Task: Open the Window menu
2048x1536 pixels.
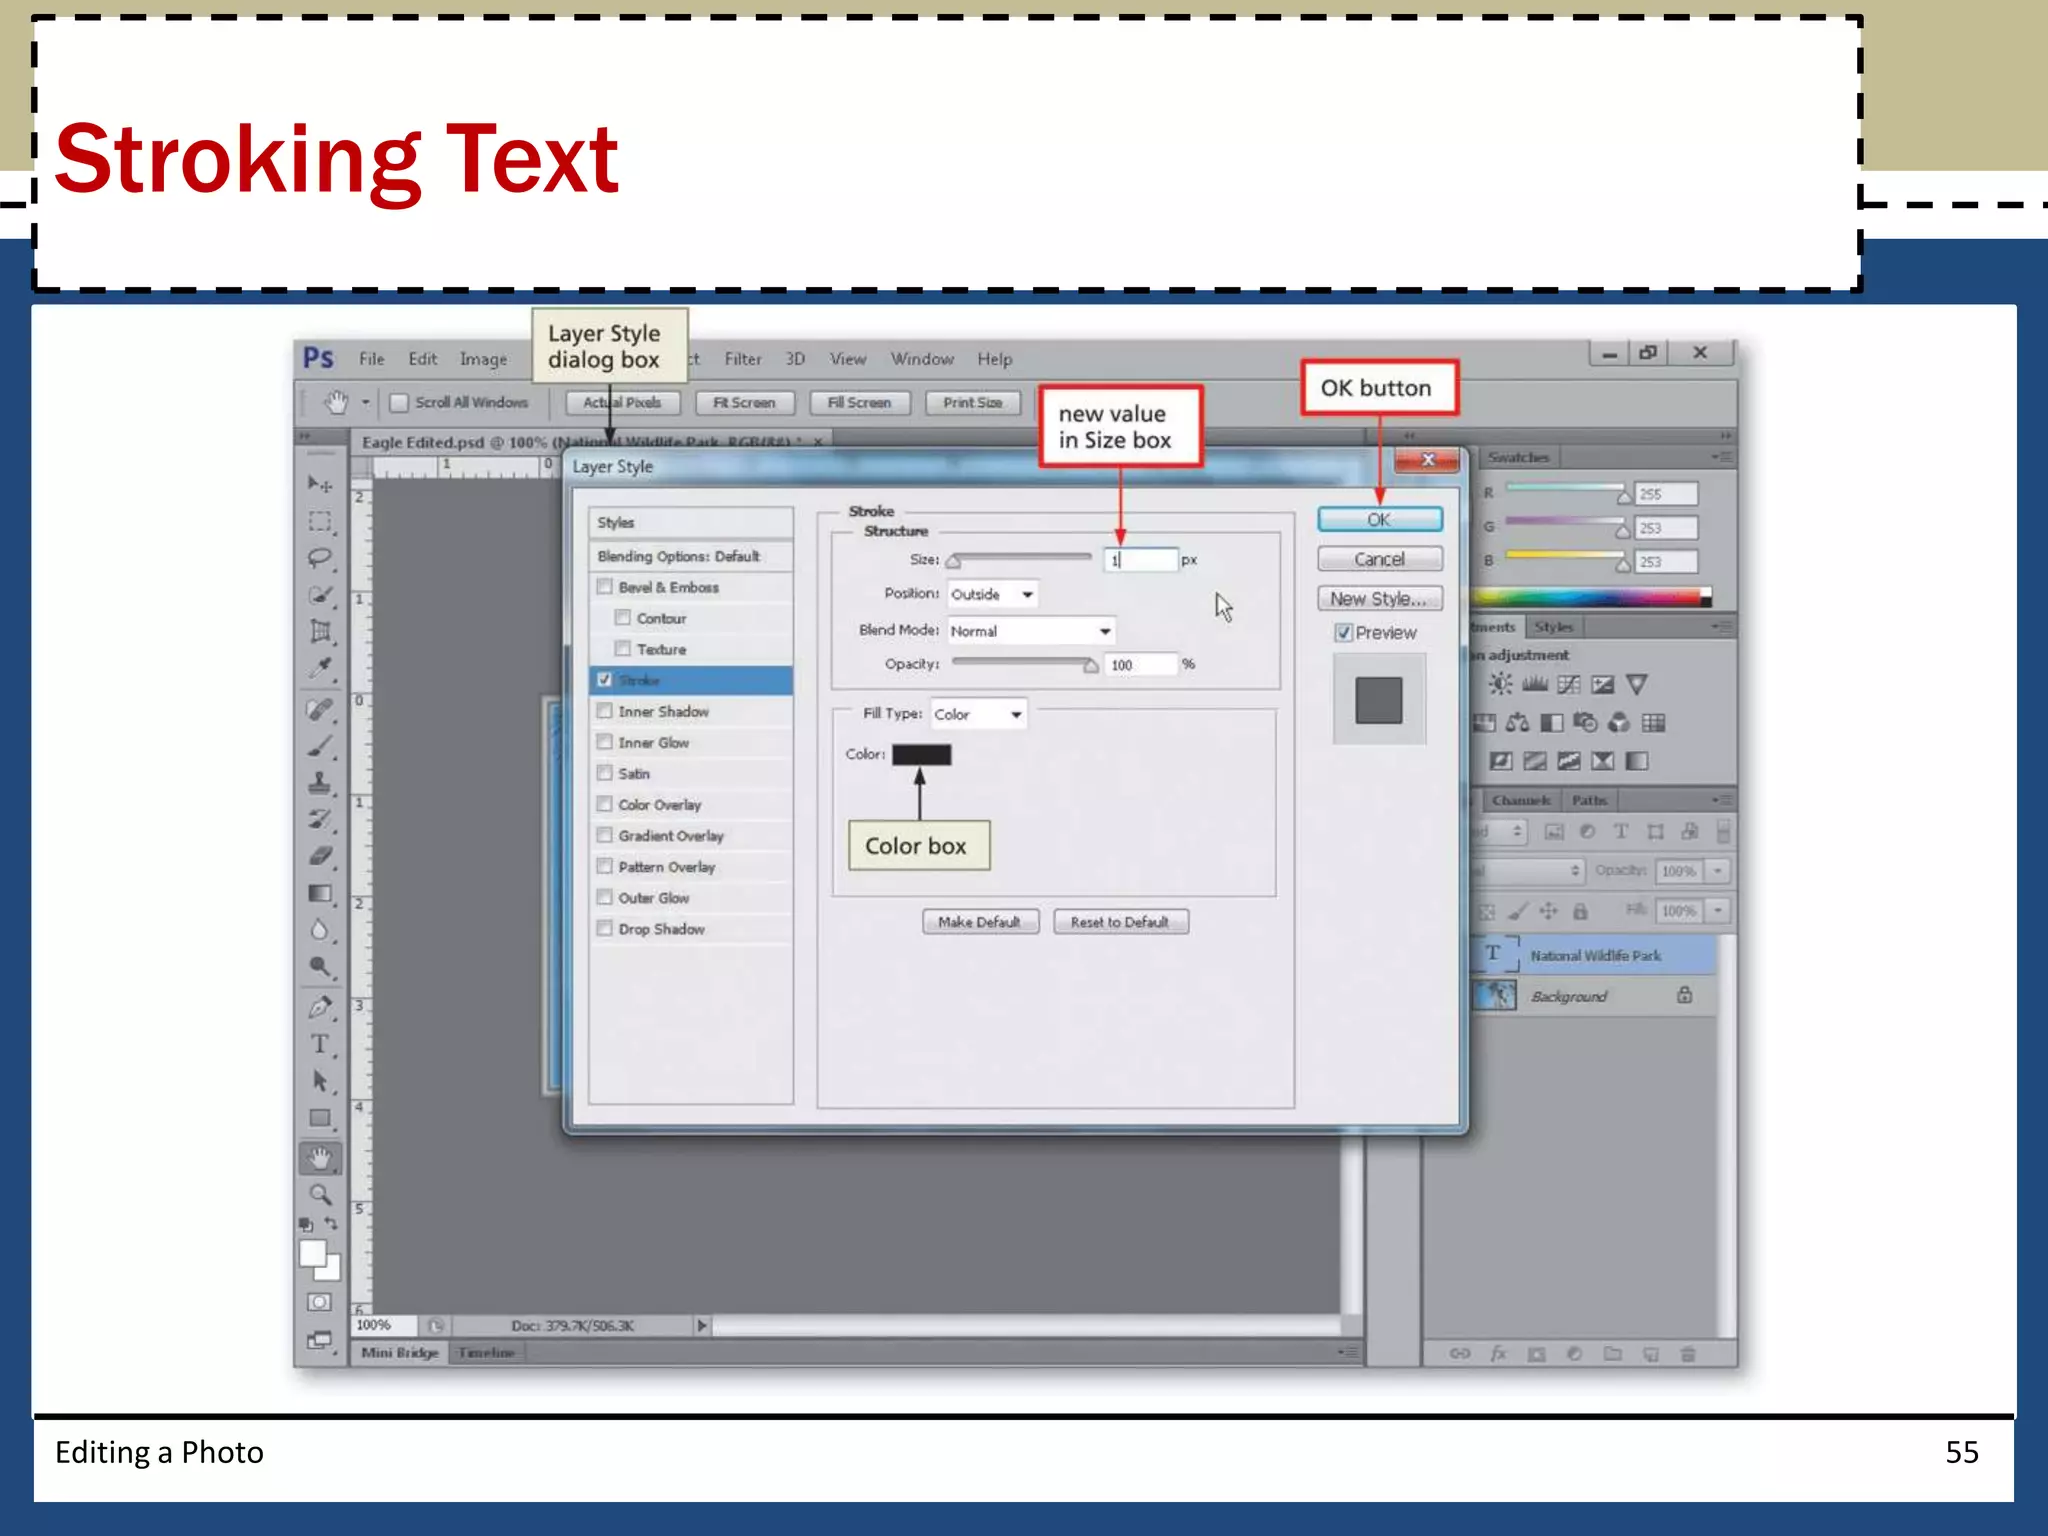Action: [x=922, y=359]
